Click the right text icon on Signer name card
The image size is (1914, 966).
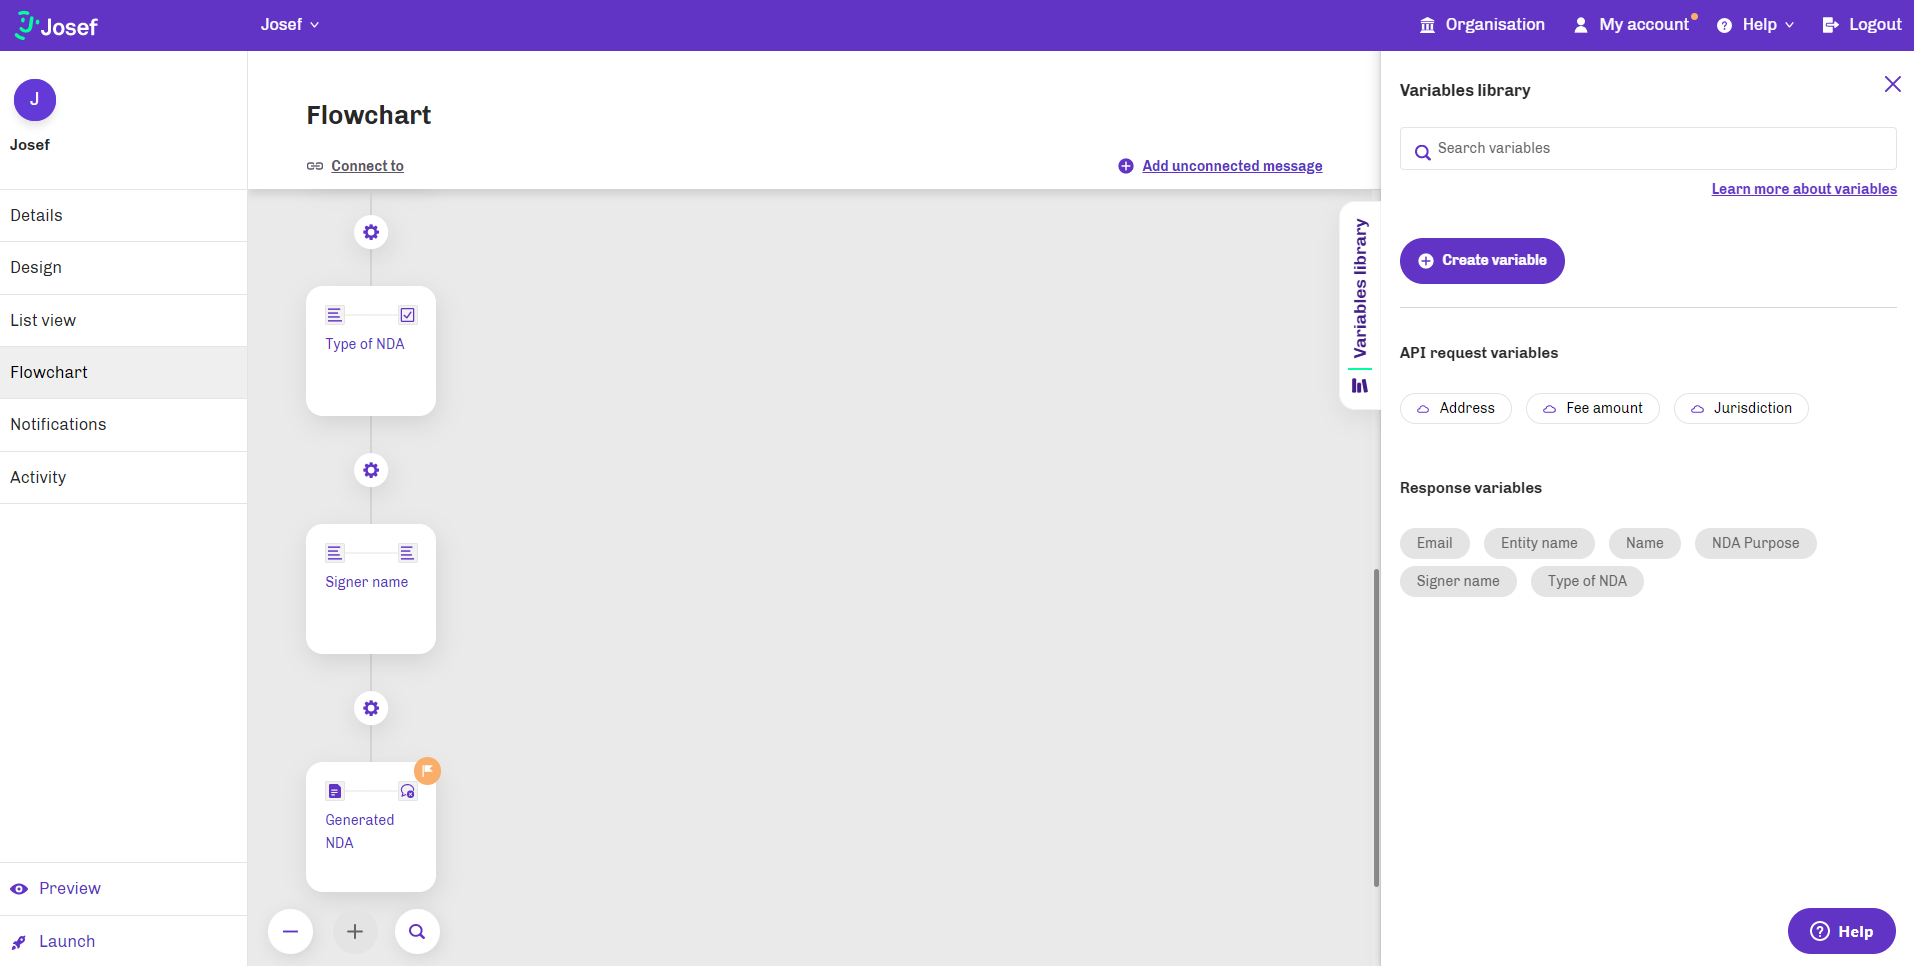tap(408, 553)
